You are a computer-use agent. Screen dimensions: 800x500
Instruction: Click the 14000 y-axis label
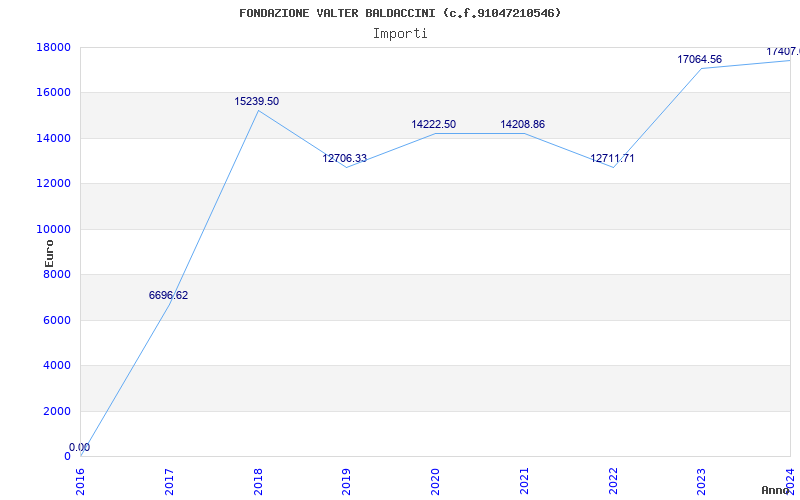tap(53, 138)
